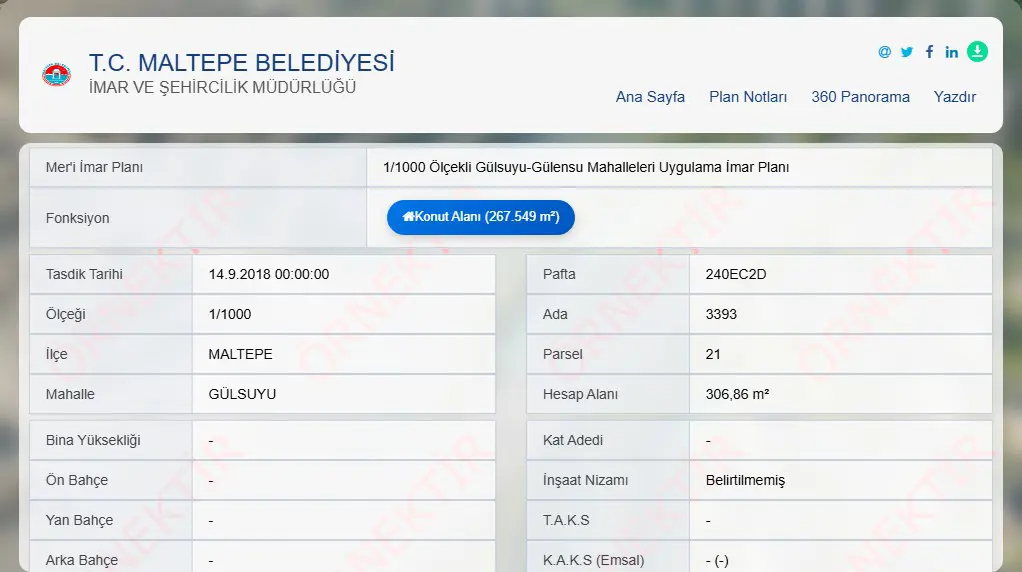
Task: Click the email @ share icon
Action: pyautogui.click(x=884, y=52)
